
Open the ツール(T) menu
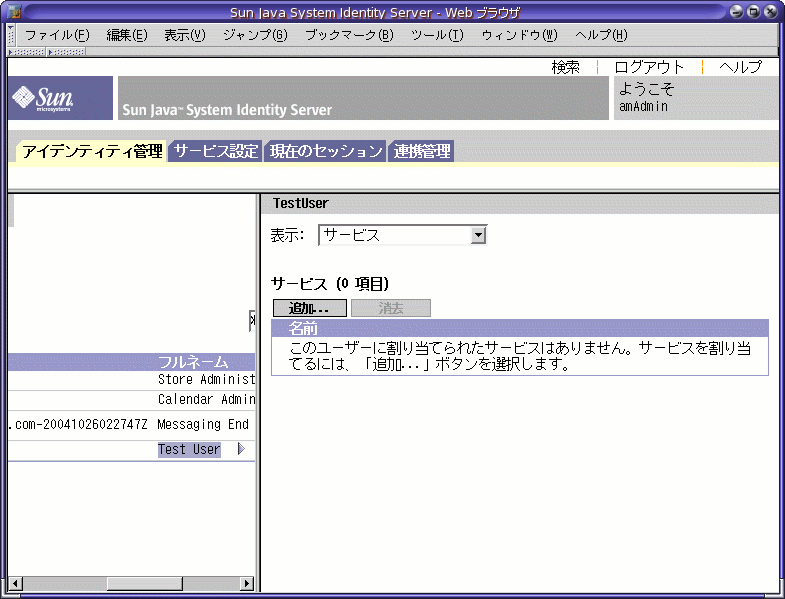coord(437,35)
